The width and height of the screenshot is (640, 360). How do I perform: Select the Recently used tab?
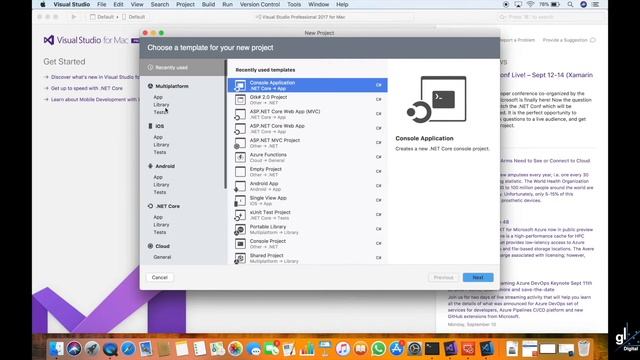tap(182, 67)
